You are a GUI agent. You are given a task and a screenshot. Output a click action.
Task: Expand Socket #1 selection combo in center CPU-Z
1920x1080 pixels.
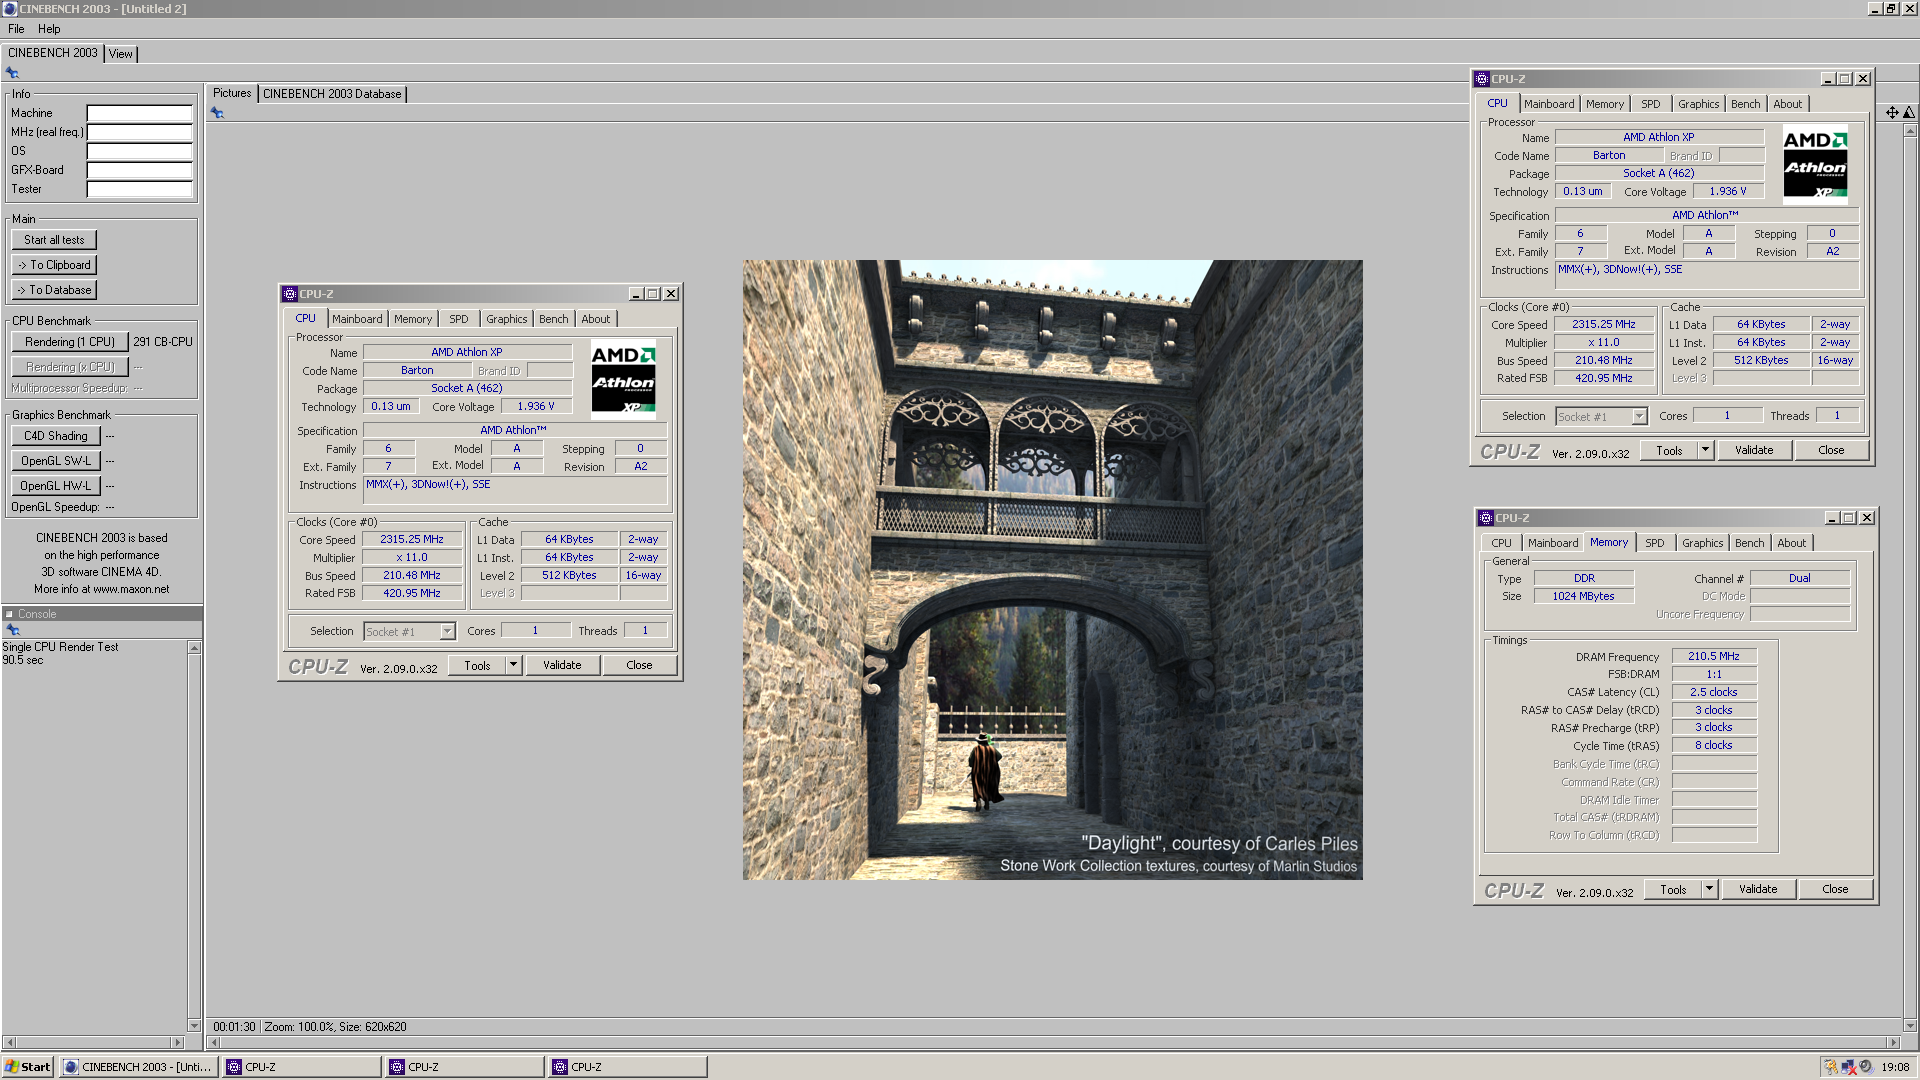pos(447,631)
